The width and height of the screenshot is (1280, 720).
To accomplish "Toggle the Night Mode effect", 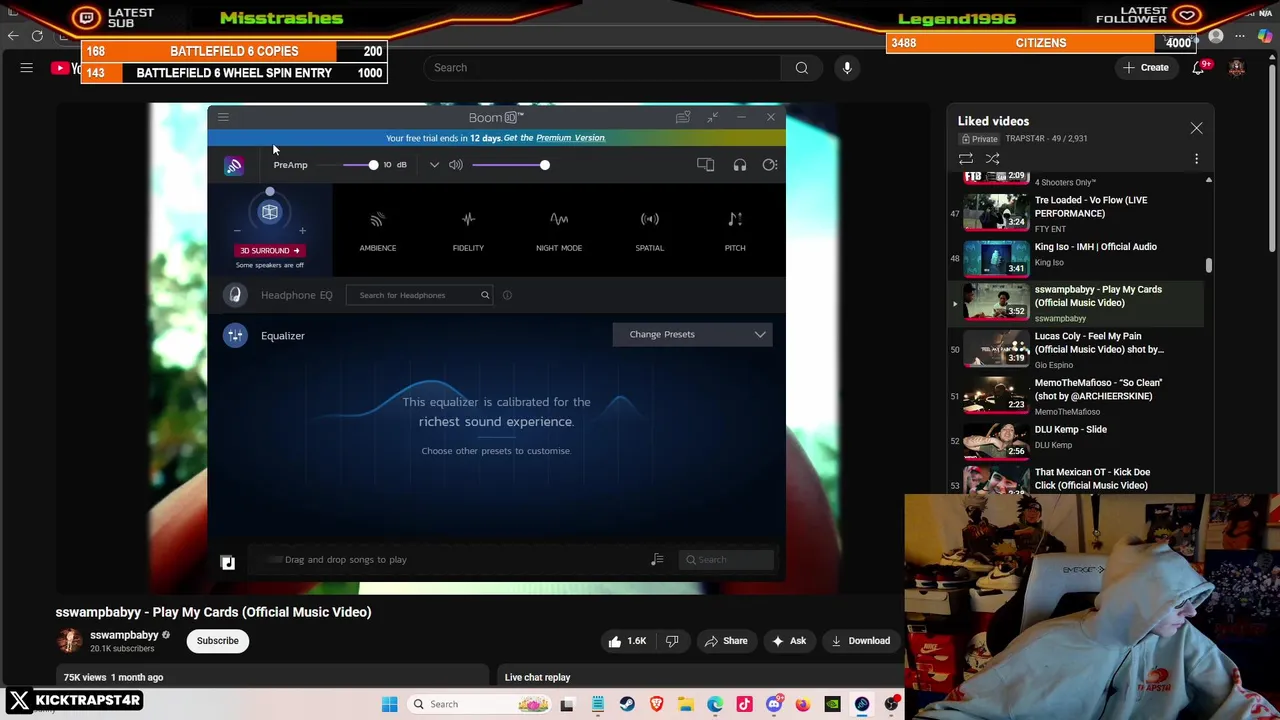I will coord(559,230).
